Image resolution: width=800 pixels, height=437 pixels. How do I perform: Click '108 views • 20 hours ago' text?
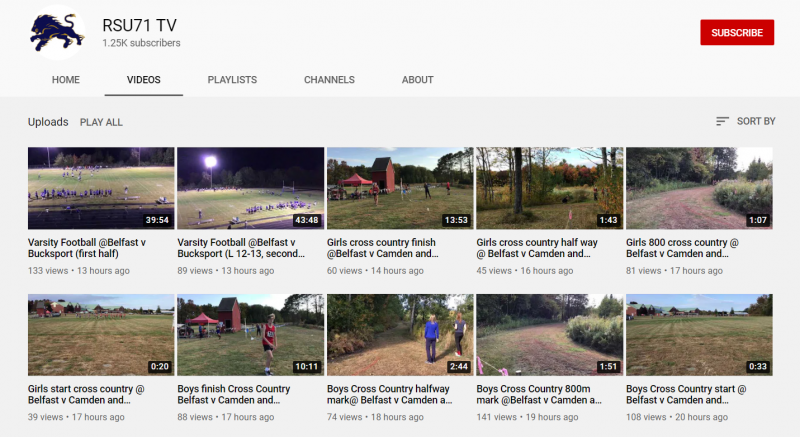[677, 417]
